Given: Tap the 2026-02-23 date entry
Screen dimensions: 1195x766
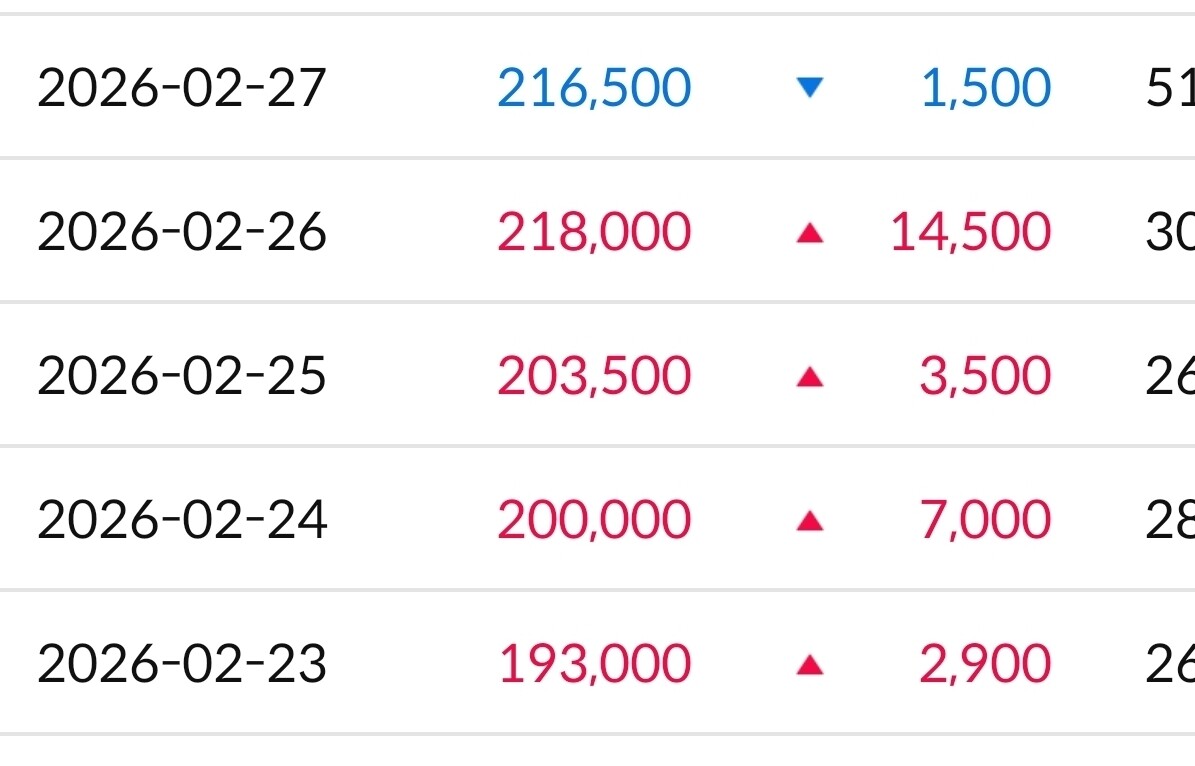Looking at the screenshot, I should [182, 664].
